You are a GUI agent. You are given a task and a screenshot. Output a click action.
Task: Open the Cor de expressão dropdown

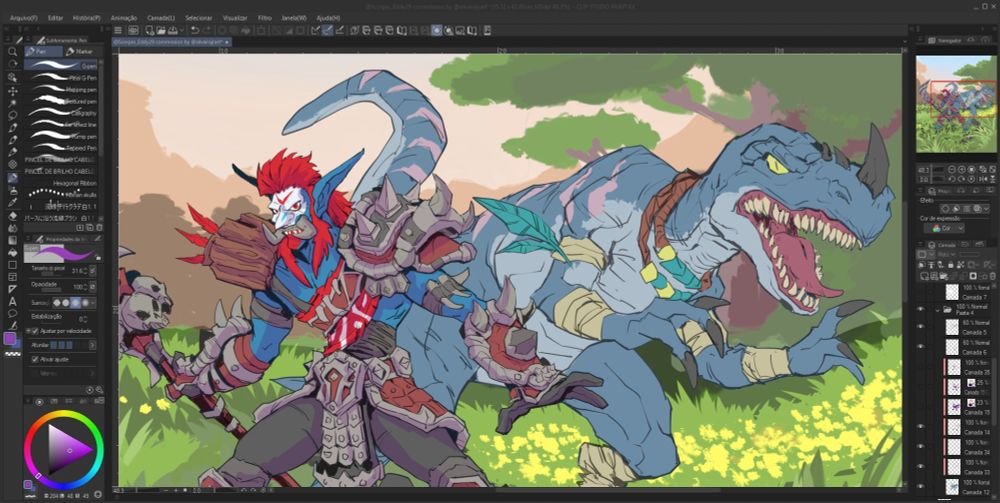947,228
